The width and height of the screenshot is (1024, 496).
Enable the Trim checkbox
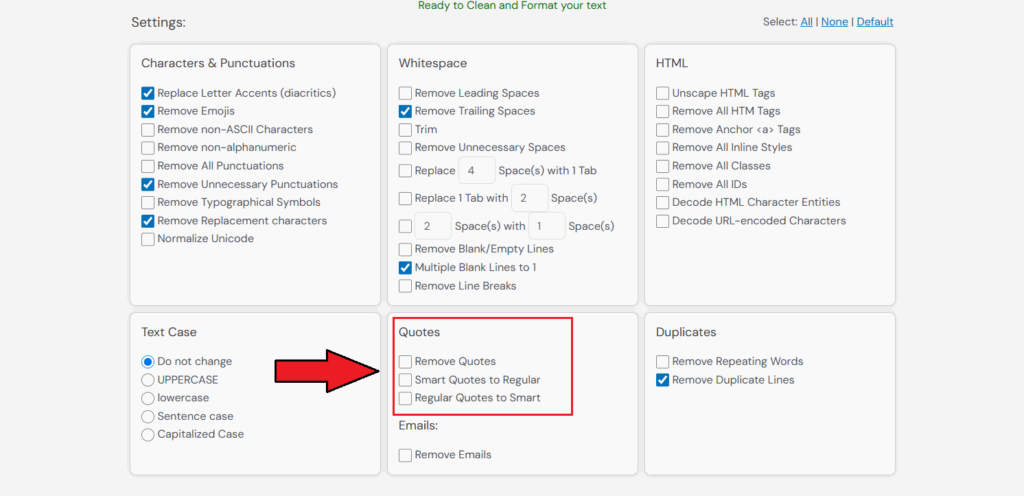click(405, 129)
